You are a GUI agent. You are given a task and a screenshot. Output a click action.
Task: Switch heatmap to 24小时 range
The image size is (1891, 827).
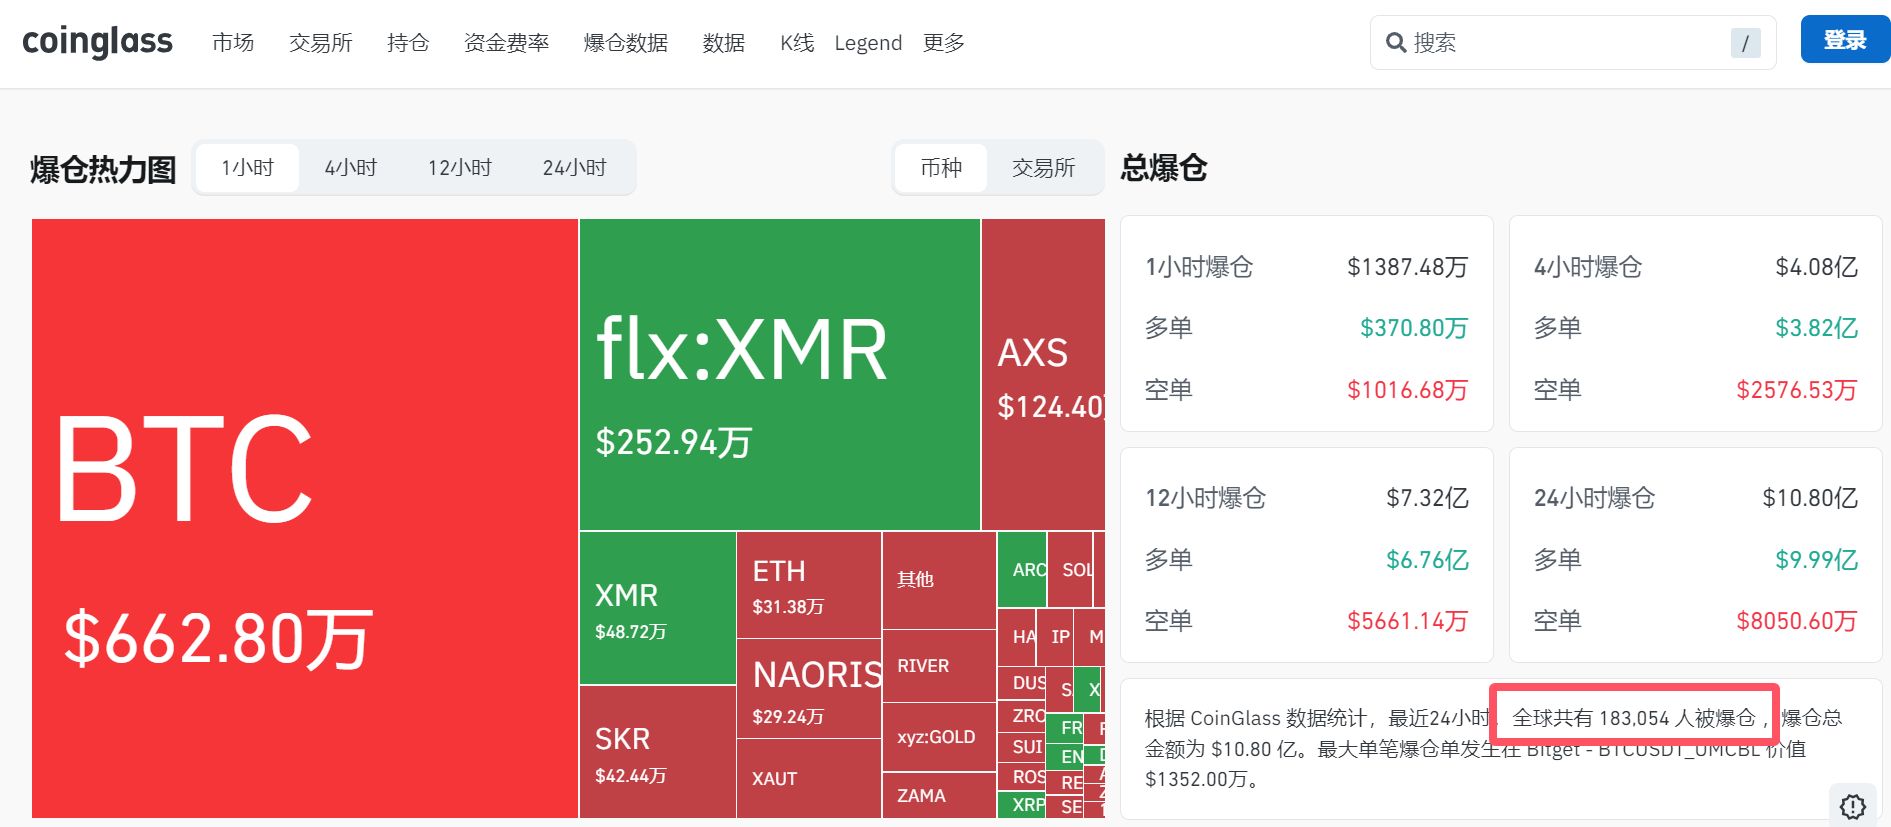pyautogui.click(x=574, y=168)
